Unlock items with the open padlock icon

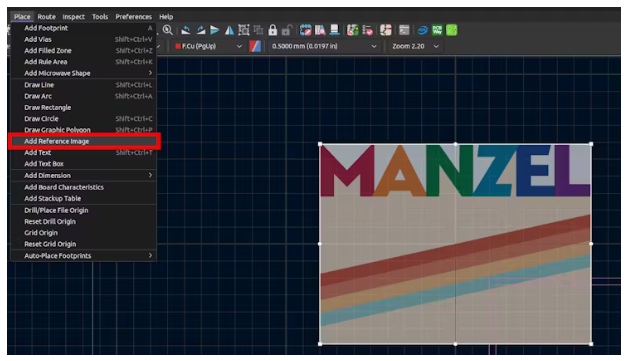tap(287, 30)
